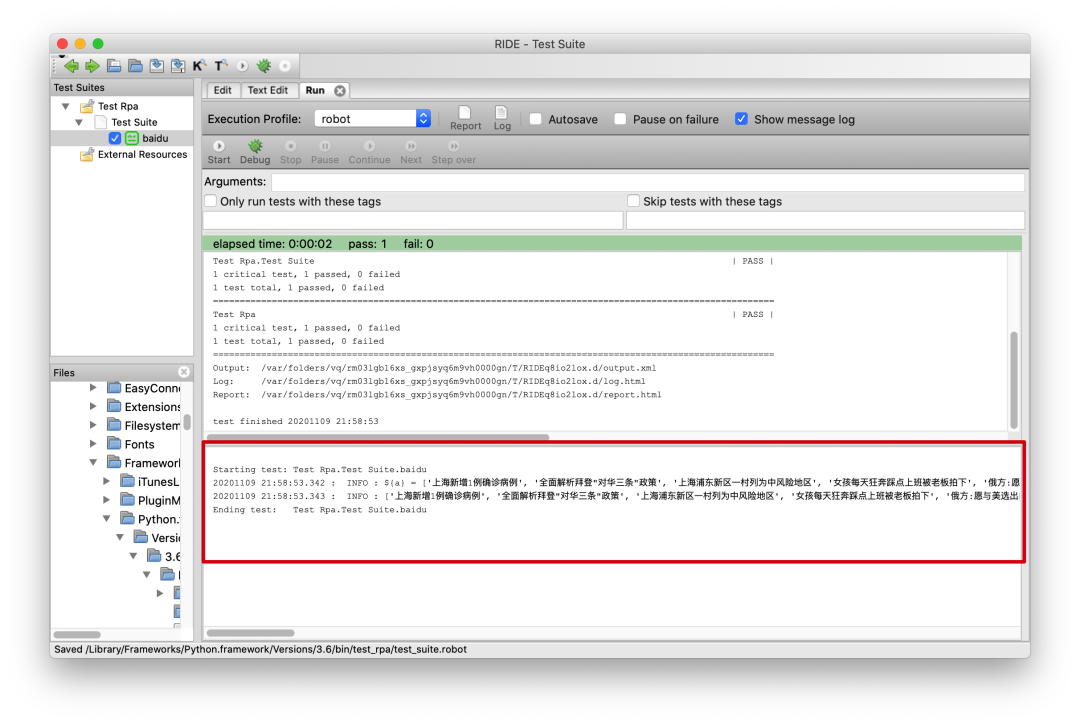Click the output console horizontal scrollbar
The image size is (1080, 724).
[377, 437]
